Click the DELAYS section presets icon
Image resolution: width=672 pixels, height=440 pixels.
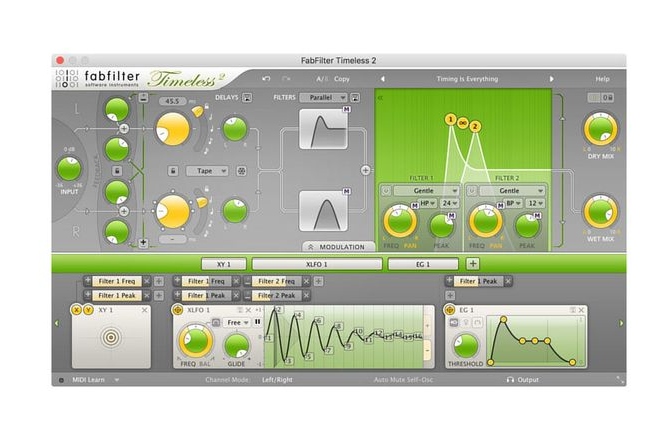pyautogui.click(x=247, y=98)
